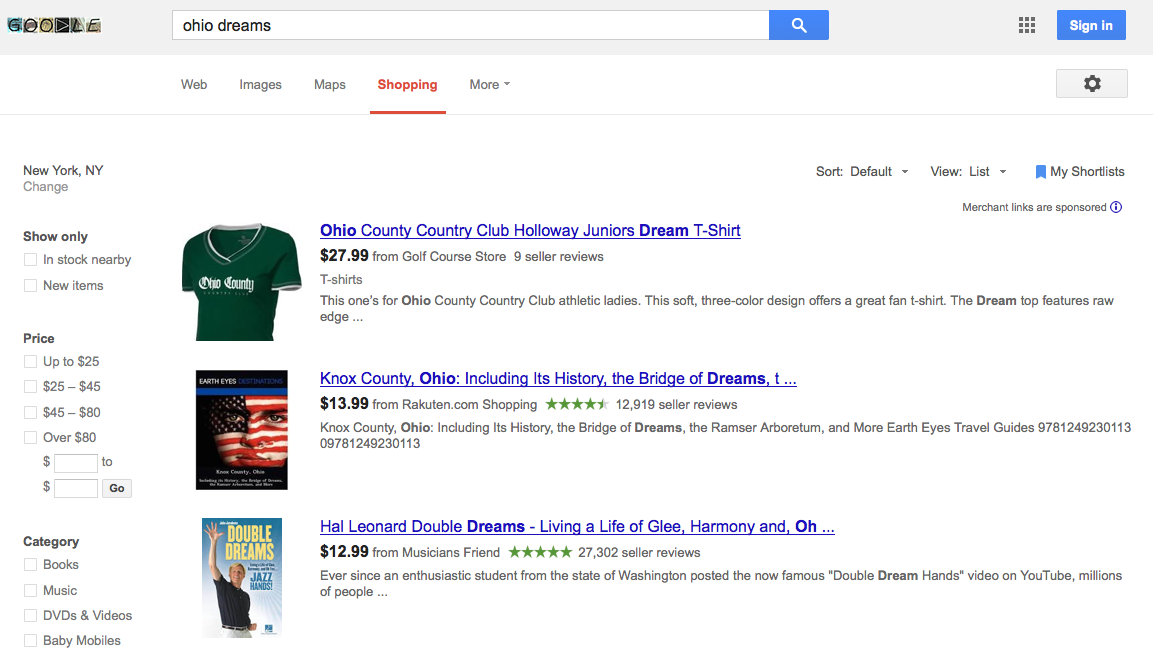The height and width of the screenshot is (659, 1153).
Task: Click 12,919 seller reviews text
Action: click(677, 405)
